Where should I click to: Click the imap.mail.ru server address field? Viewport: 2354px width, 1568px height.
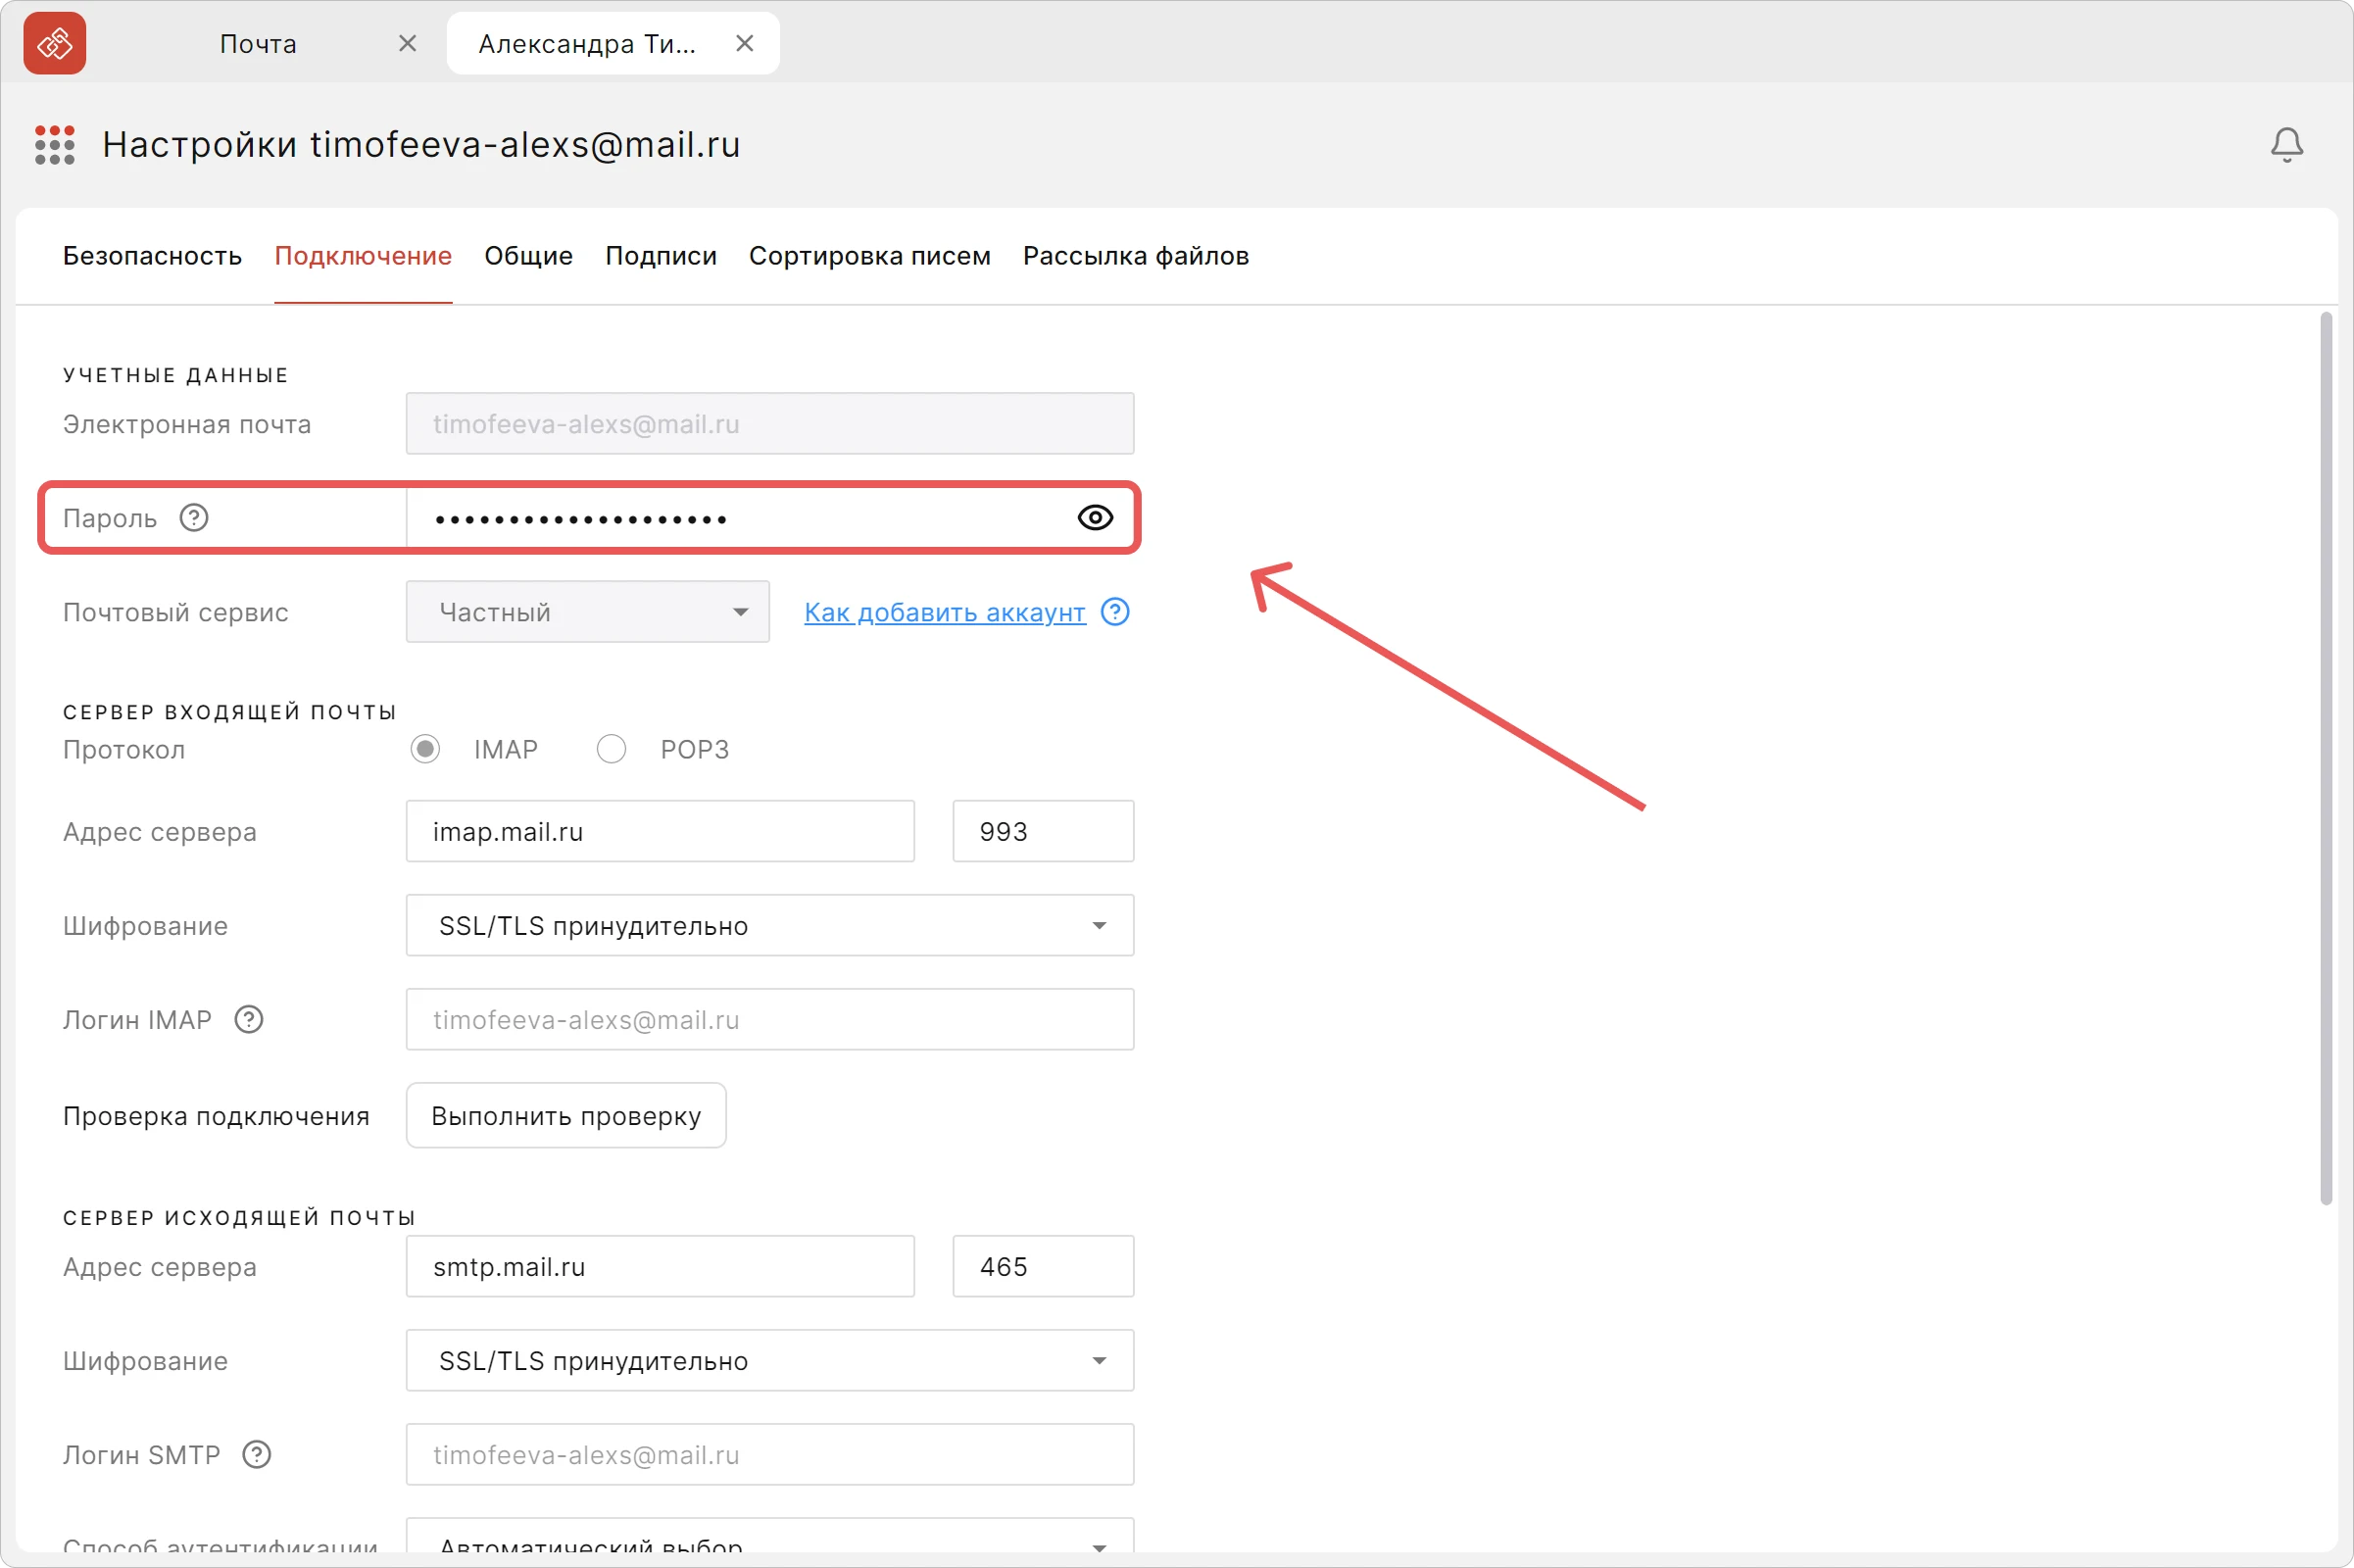tap(660, 832)
